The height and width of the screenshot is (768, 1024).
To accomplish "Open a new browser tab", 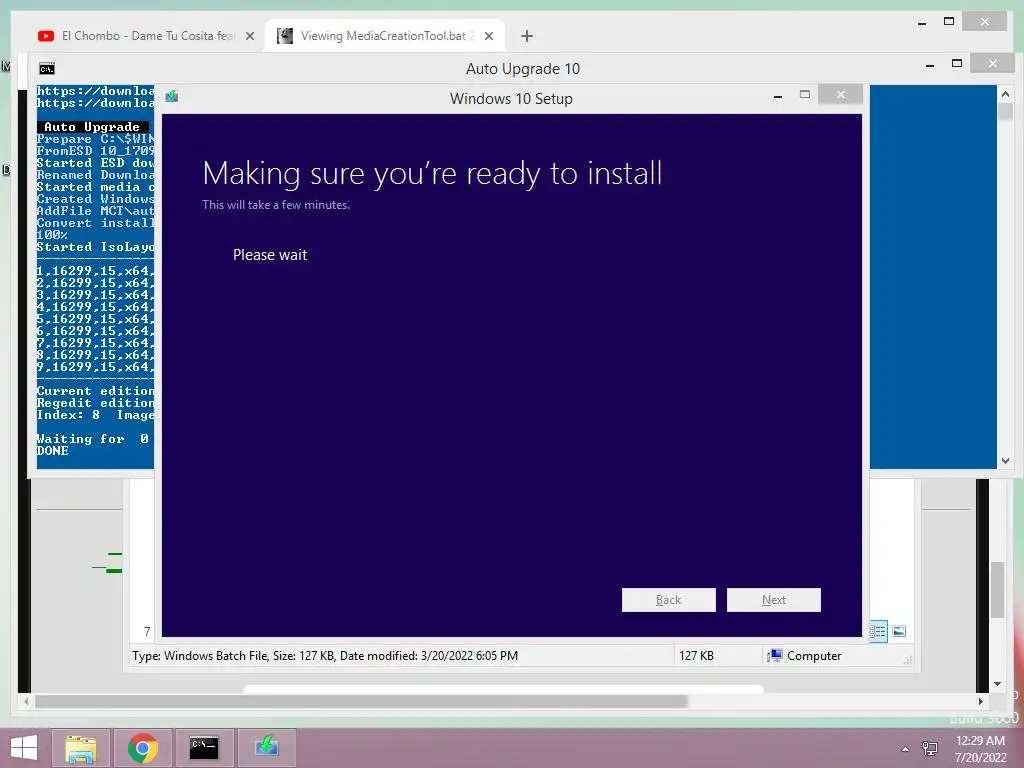I will pos(526,36).
